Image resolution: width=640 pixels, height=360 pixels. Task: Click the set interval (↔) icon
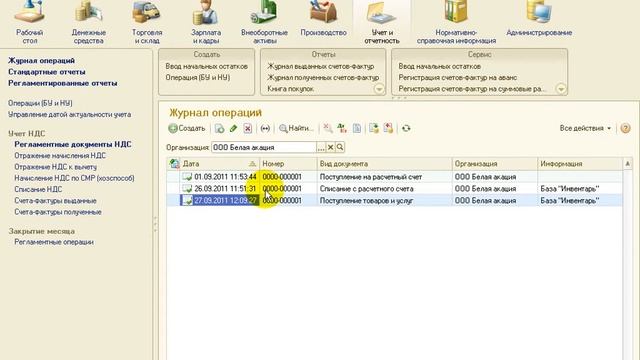pos(265,129)
